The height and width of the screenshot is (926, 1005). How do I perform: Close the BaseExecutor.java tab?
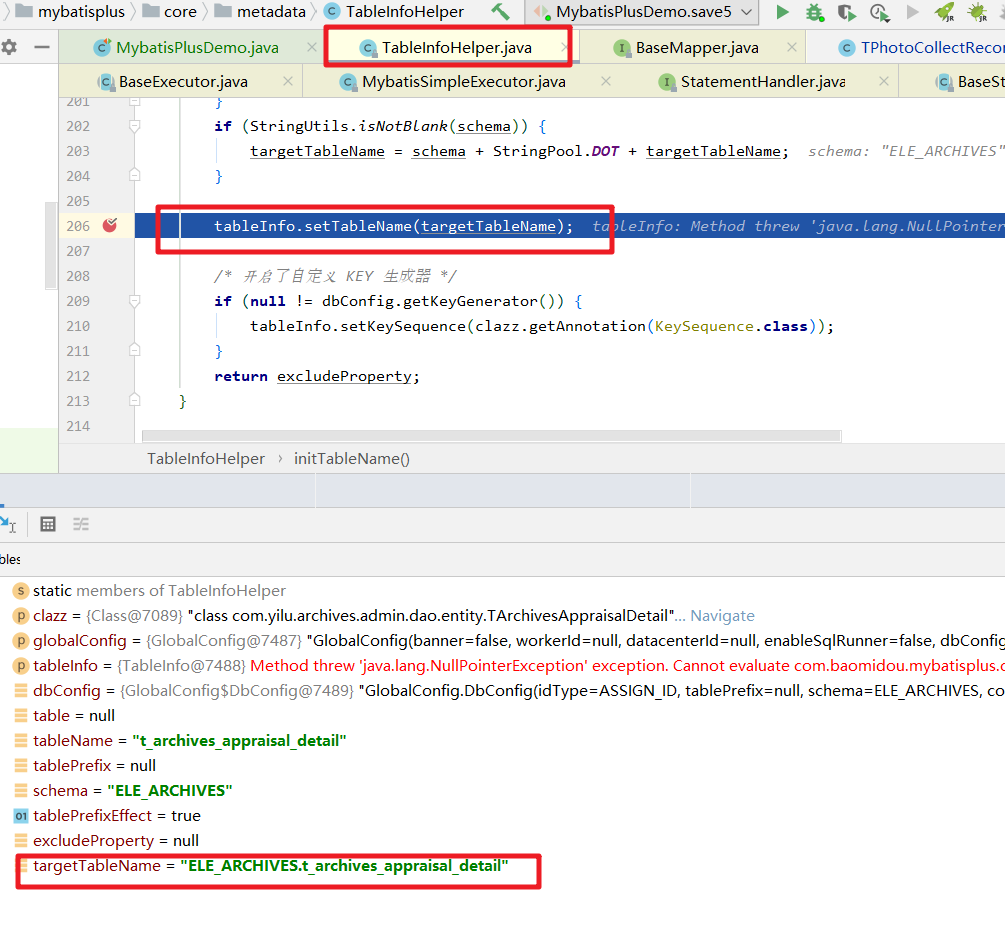(288, 82)
